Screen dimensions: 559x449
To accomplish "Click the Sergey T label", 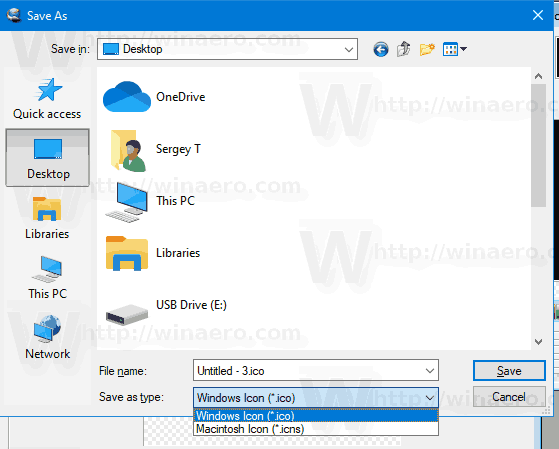I will [178, 149].
